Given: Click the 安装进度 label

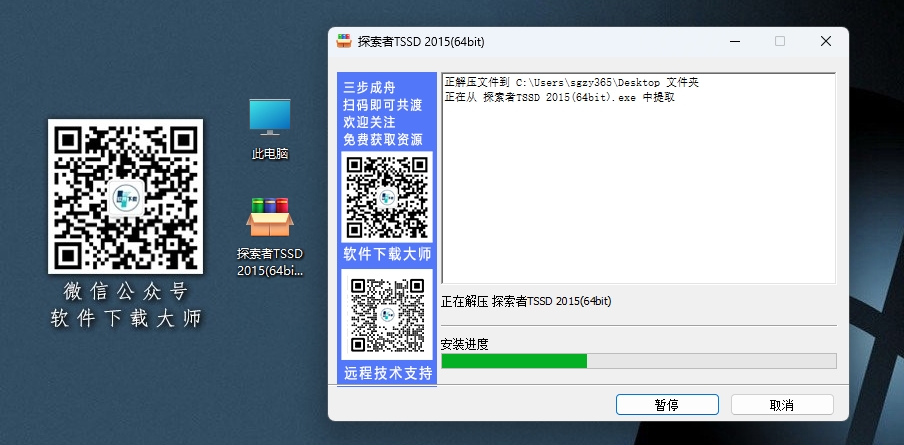Looking at the screenshot, I should coord(464,345).
